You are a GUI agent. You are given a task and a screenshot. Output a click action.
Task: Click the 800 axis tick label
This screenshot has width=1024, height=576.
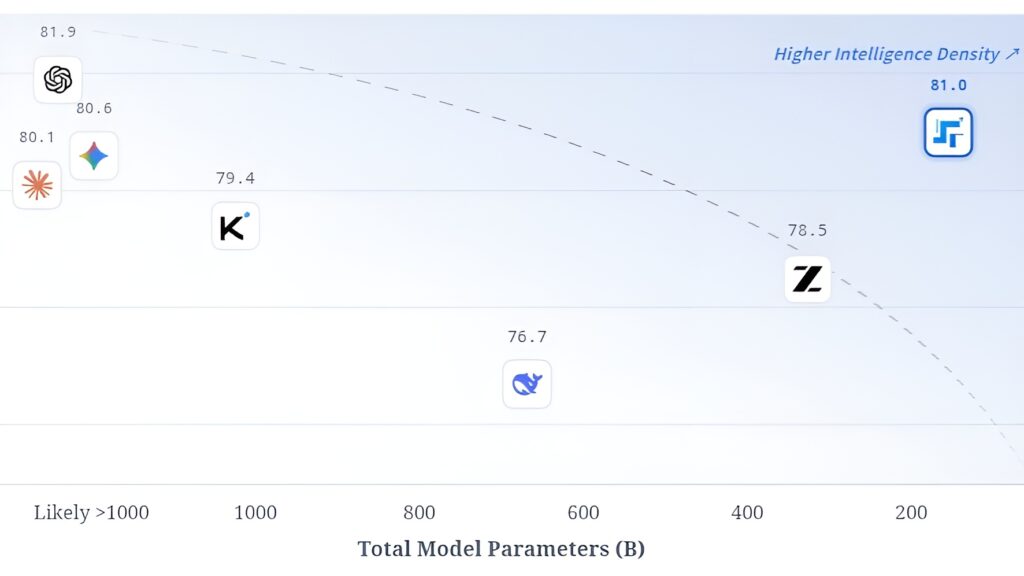point(419,513)
